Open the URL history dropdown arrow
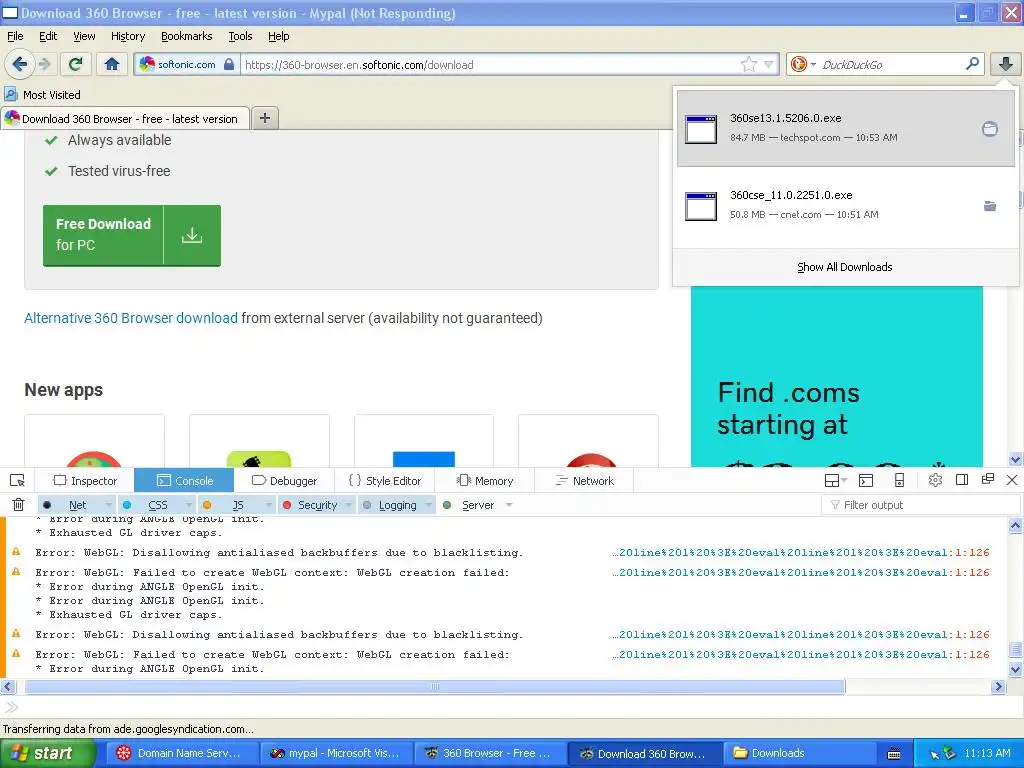1024x768 pixels. click(768, 64)
